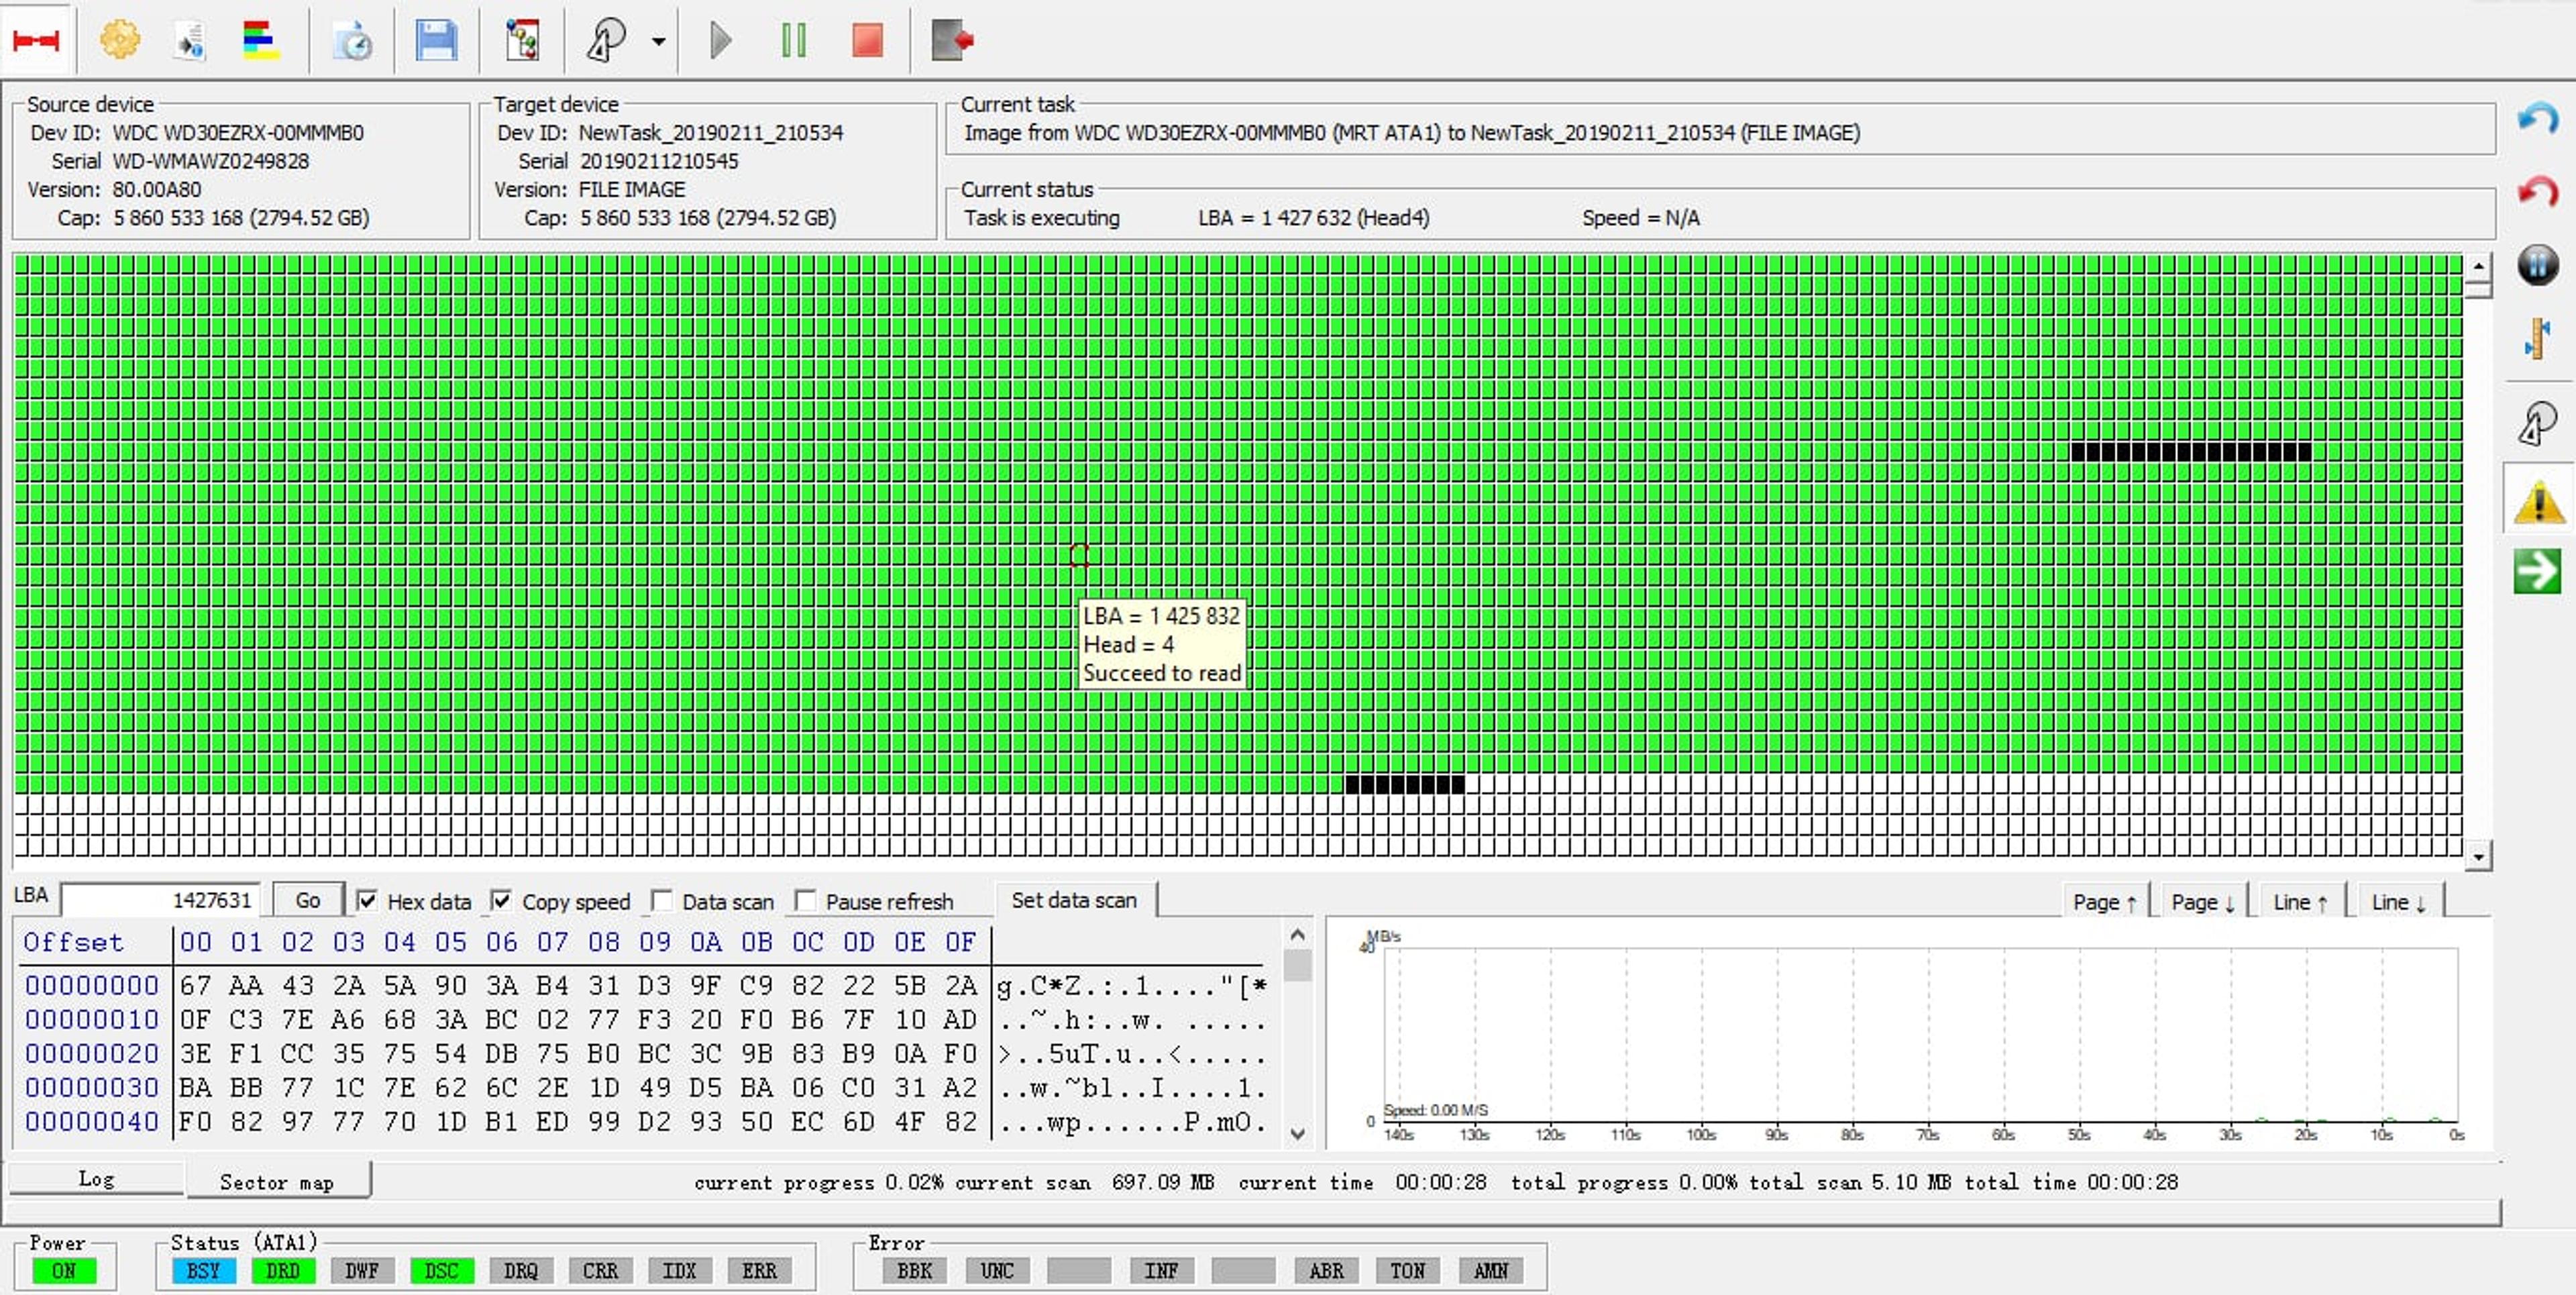Image resolution: width=2576 pixels, height=1295 pixels.
Task: Click the TON error indicator
Action: (1407, 1270)
